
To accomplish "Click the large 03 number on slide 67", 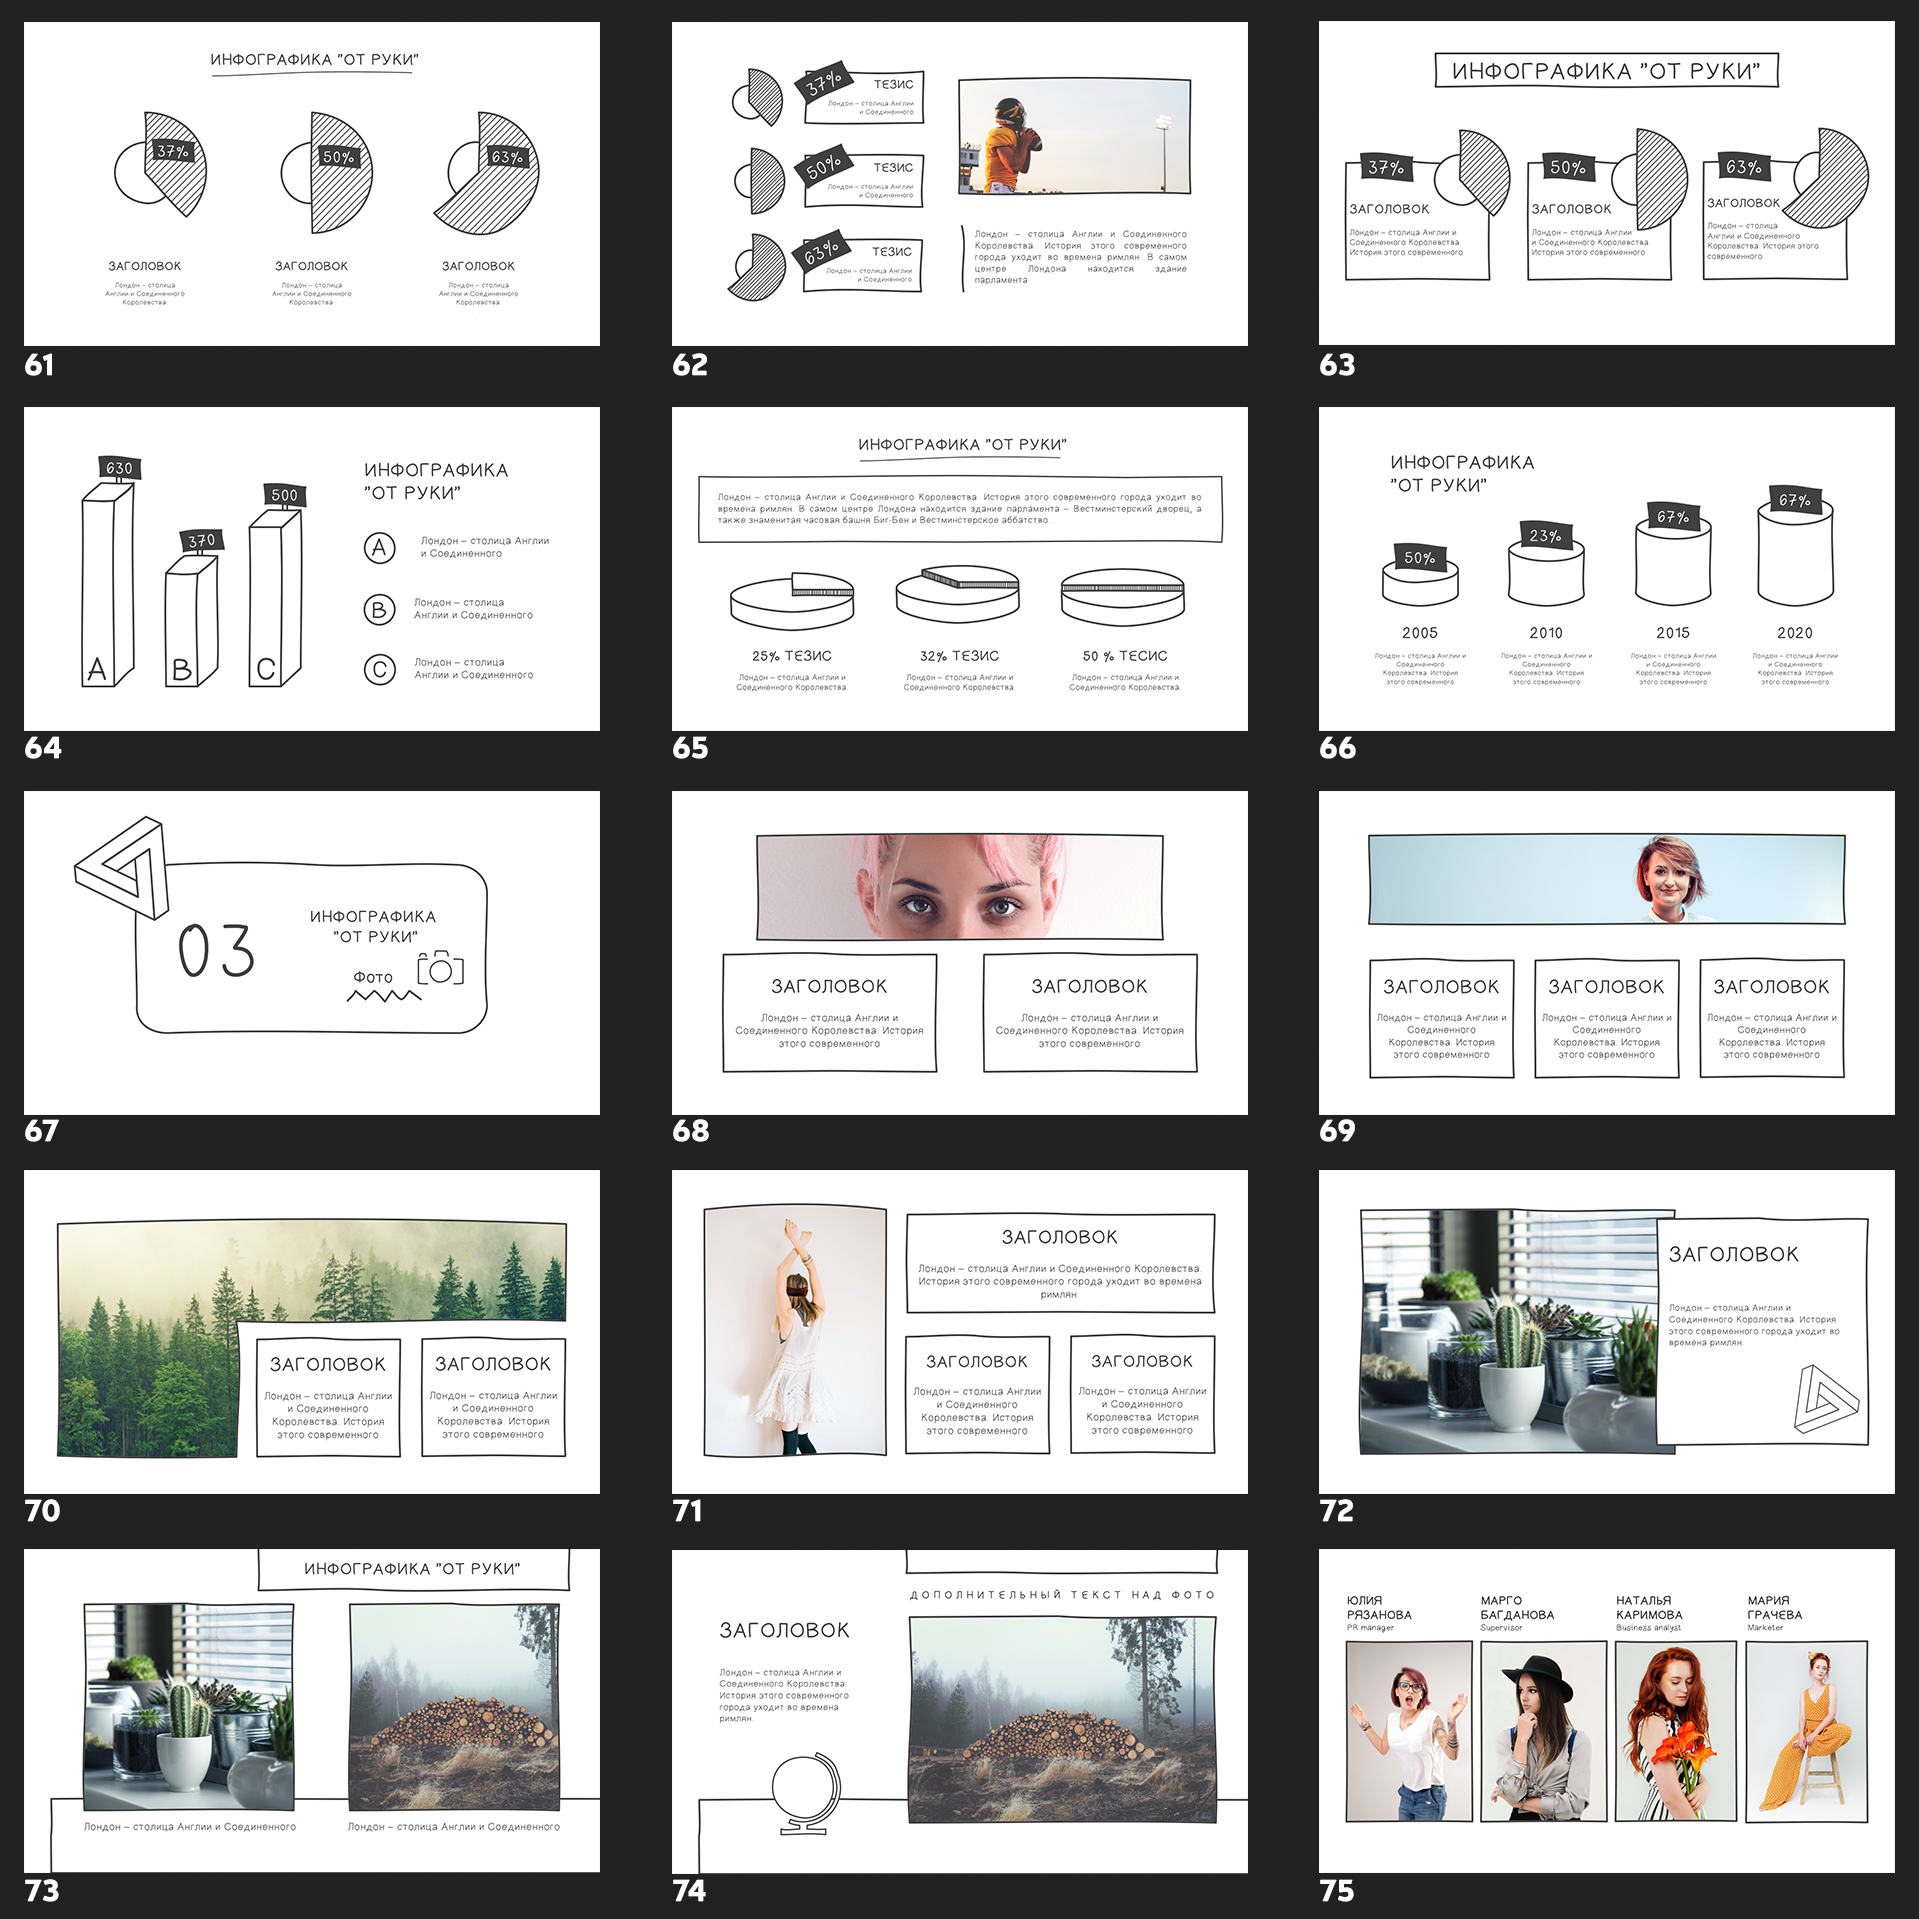I will 216,951.
